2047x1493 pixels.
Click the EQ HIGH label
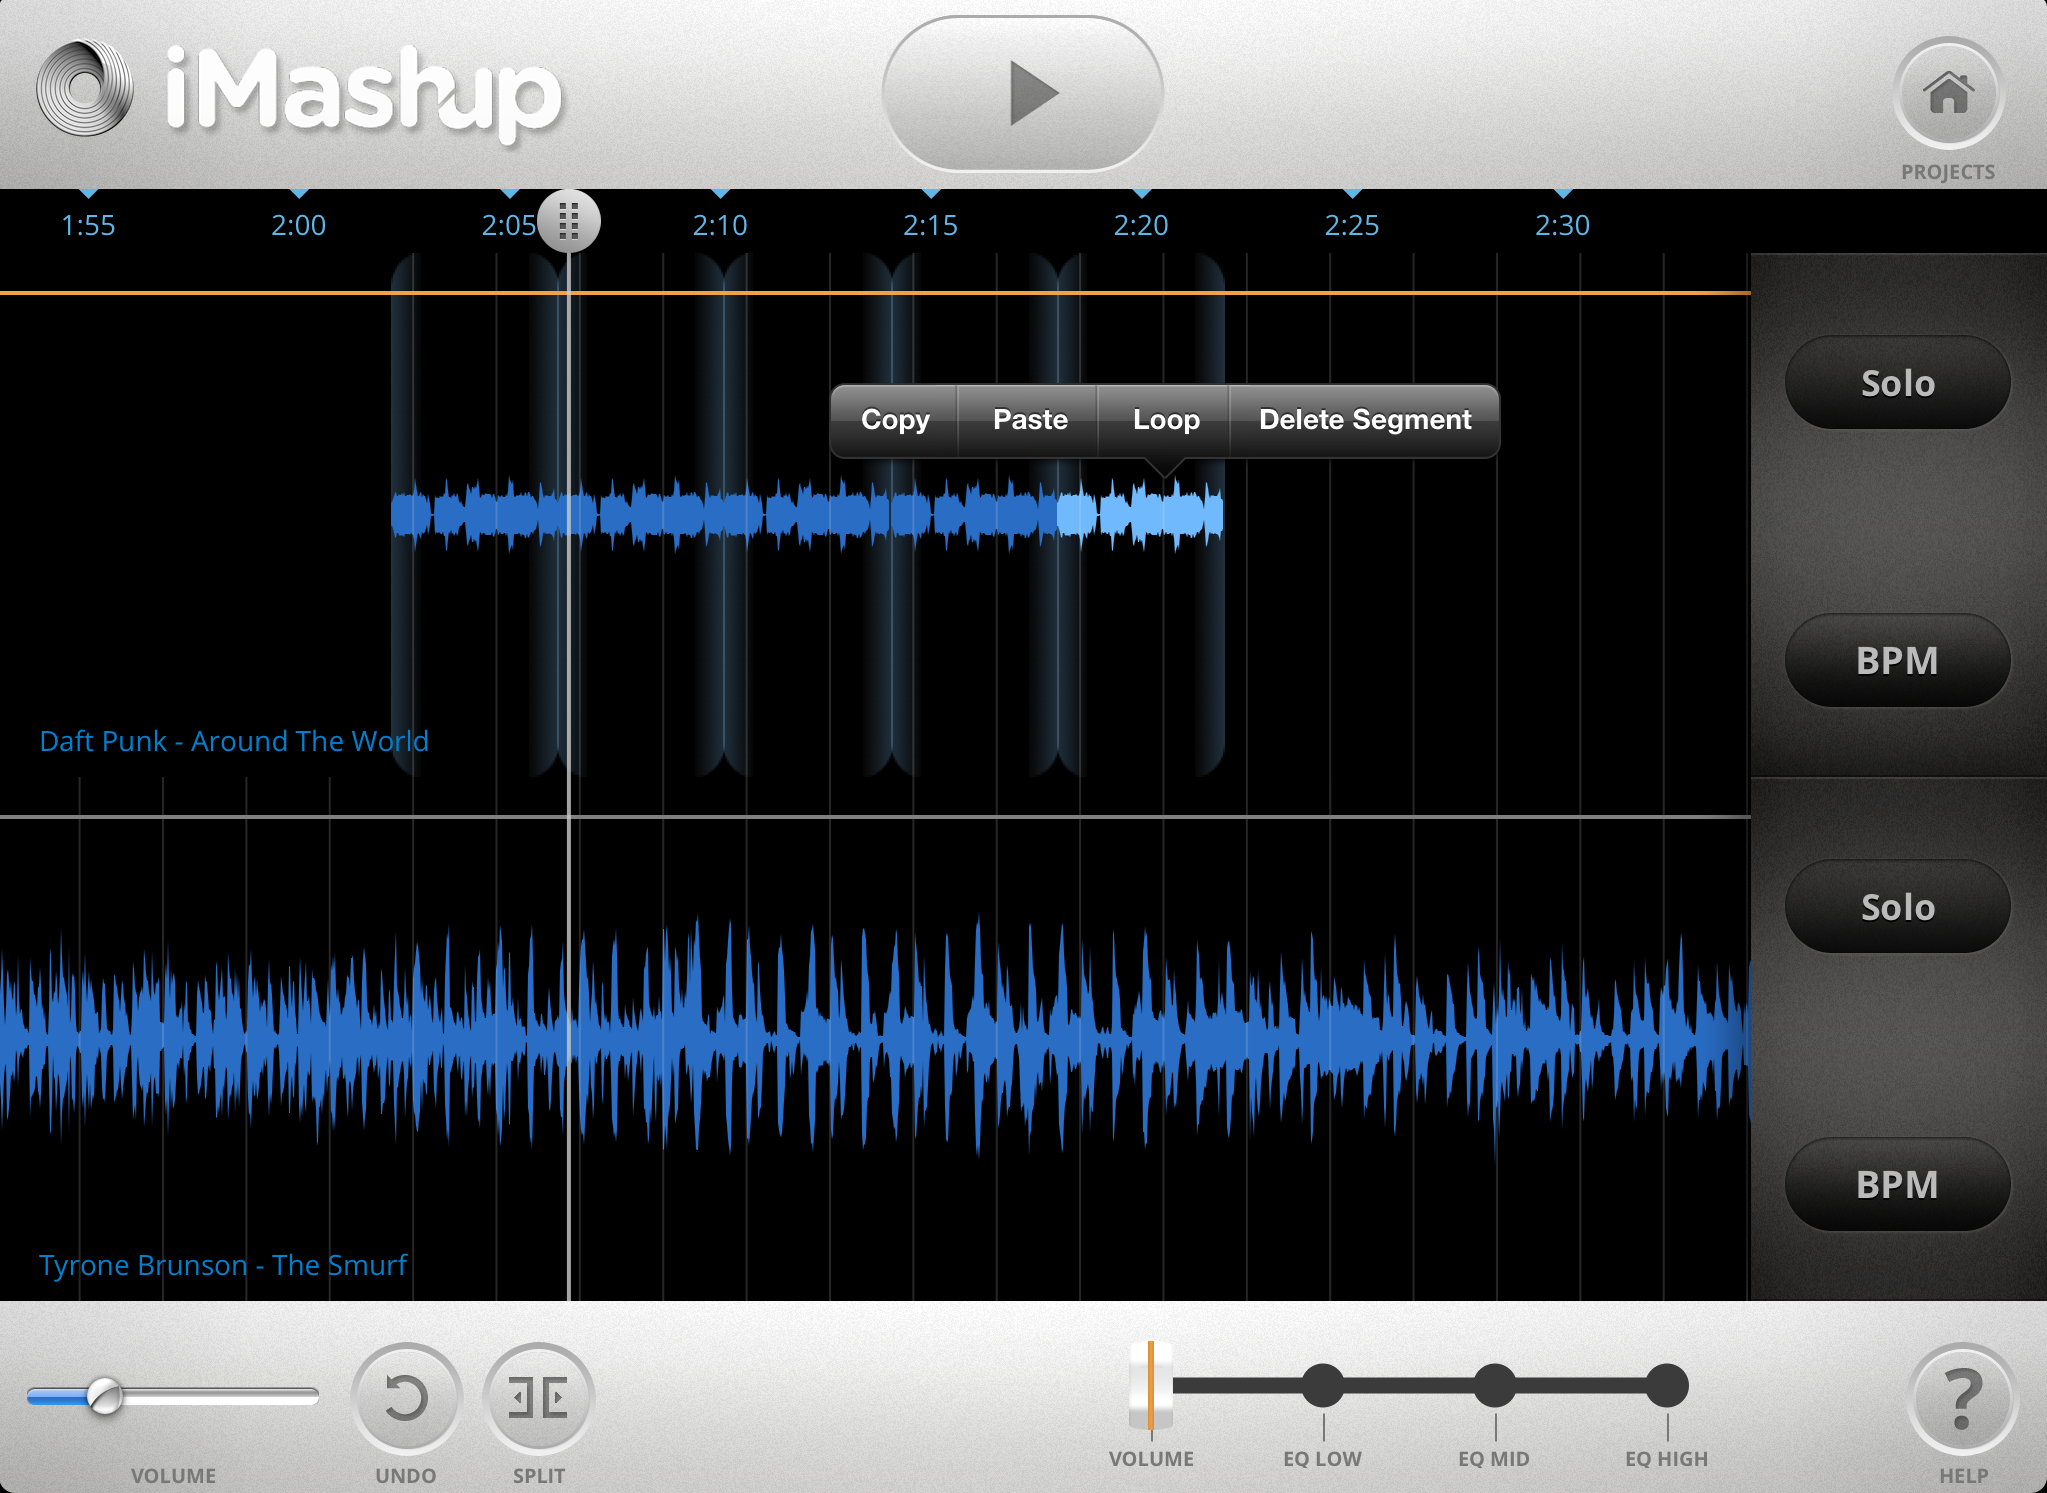(x=1667, y=1459)
